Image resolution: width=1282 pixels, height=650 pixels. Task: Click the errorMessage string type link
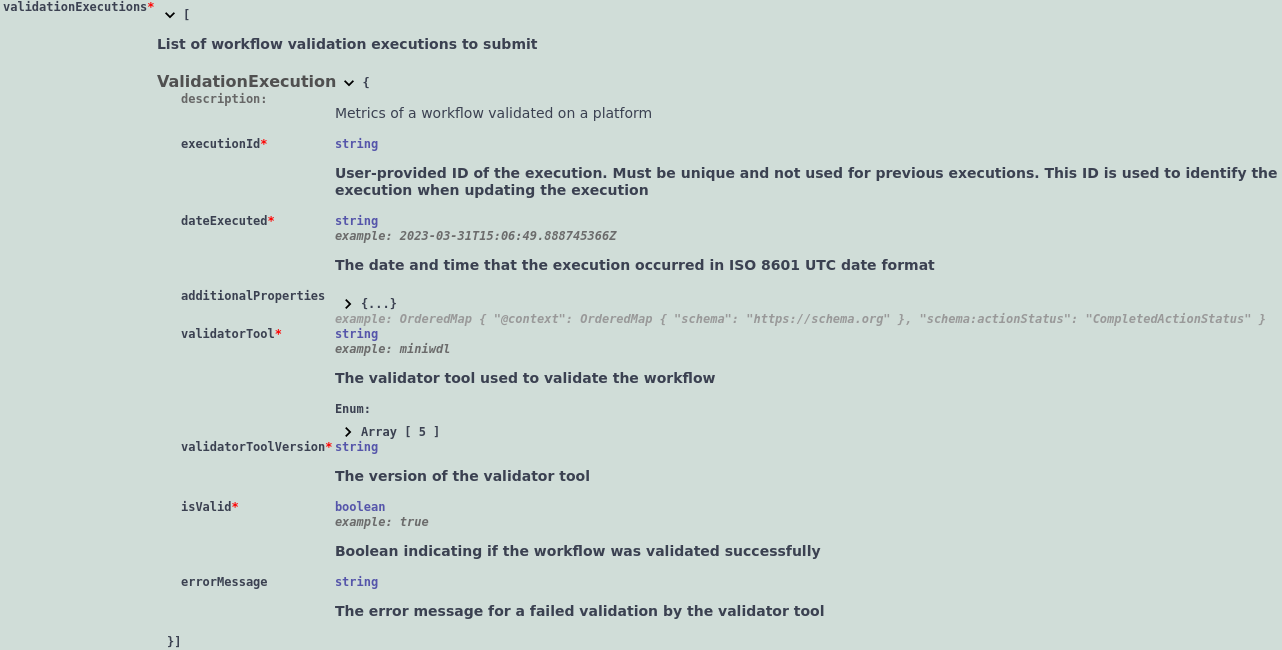[355, 581]
